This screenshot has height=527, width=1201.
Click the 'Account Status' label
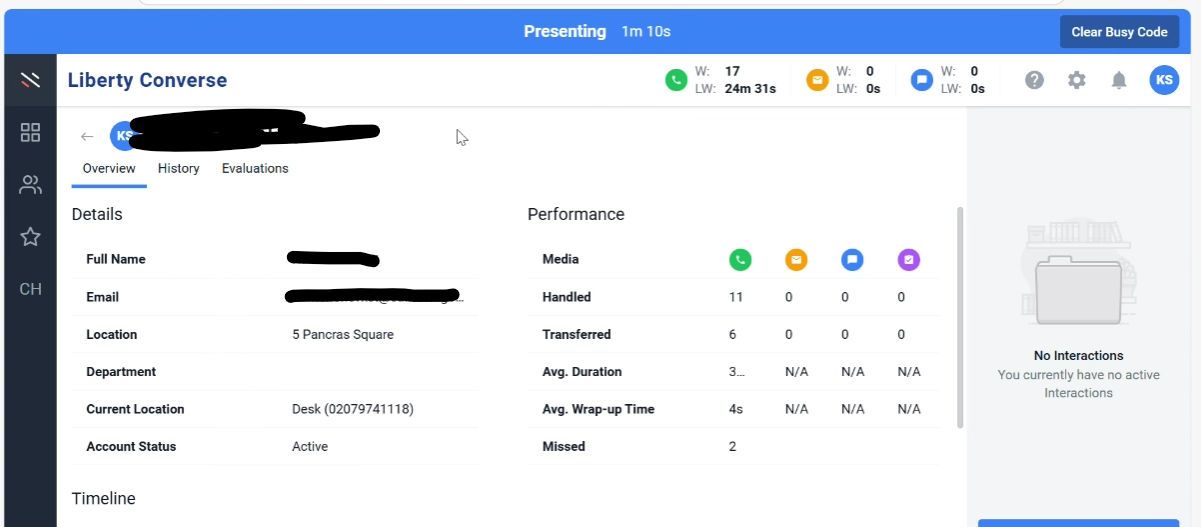131,447
